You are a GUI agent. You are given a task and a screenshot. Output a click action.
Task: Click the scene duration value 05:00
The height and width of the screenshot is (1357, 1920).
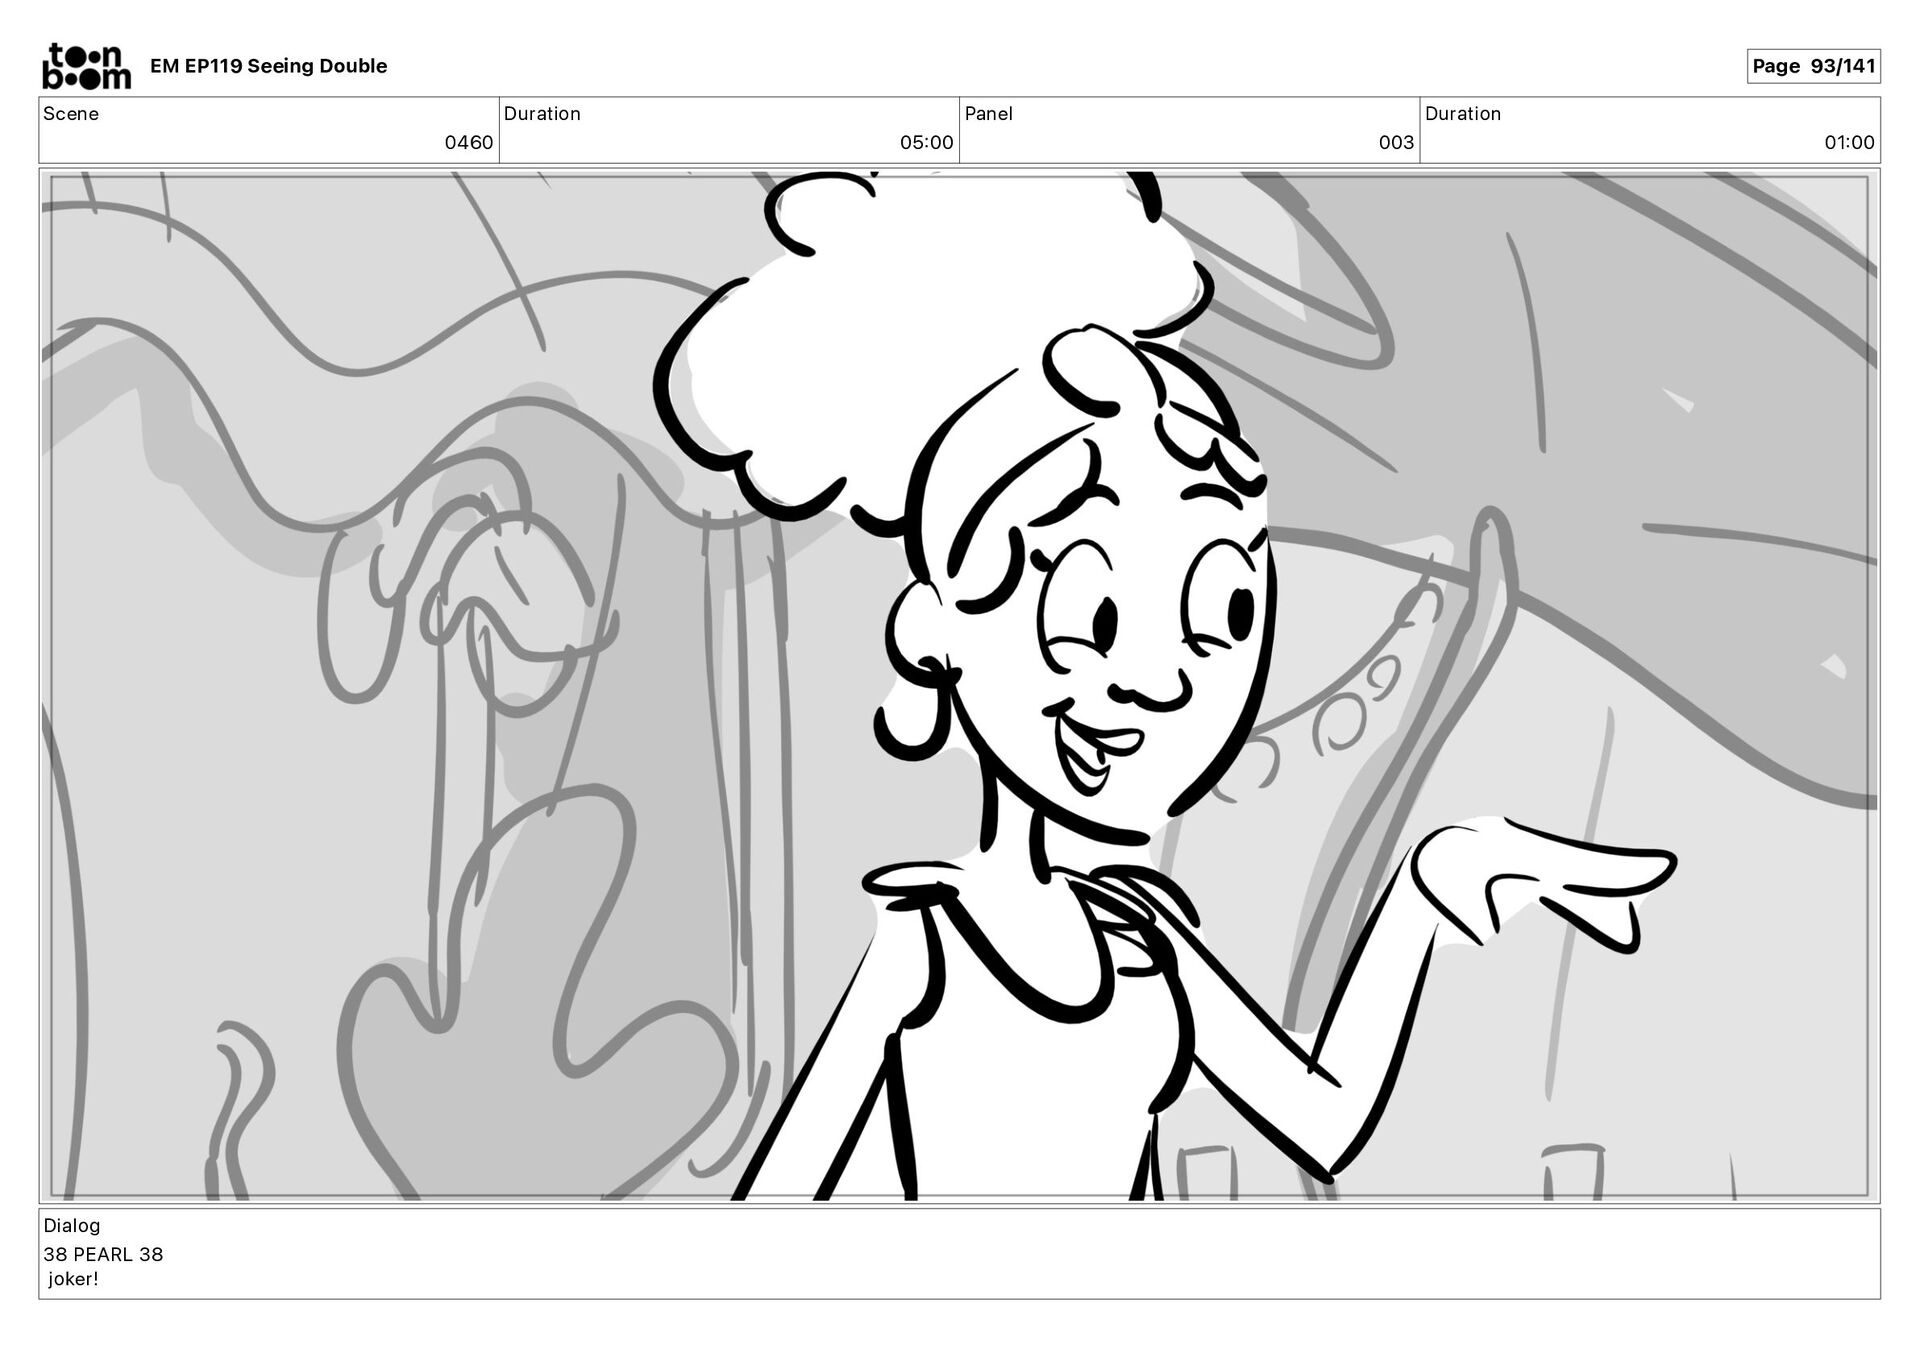(x=926, y=143)
